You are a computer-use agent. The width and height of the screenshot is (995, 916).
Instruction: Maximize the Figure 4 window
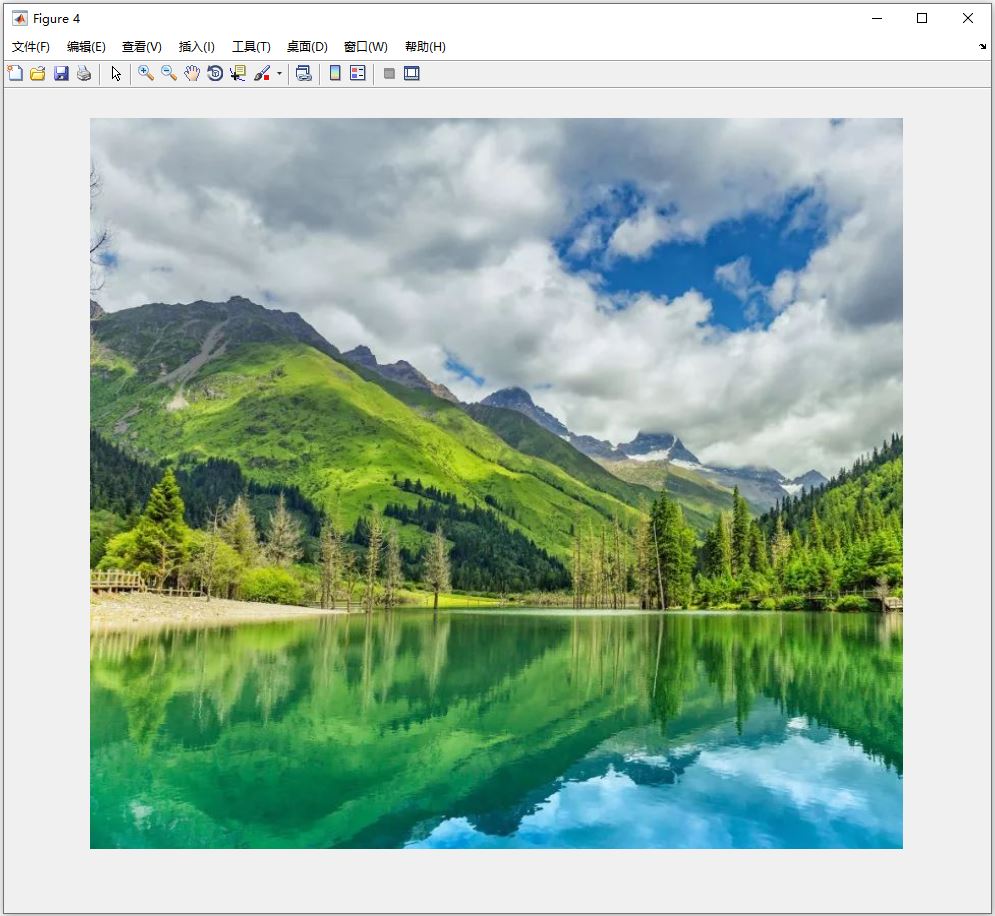(922, 18)
